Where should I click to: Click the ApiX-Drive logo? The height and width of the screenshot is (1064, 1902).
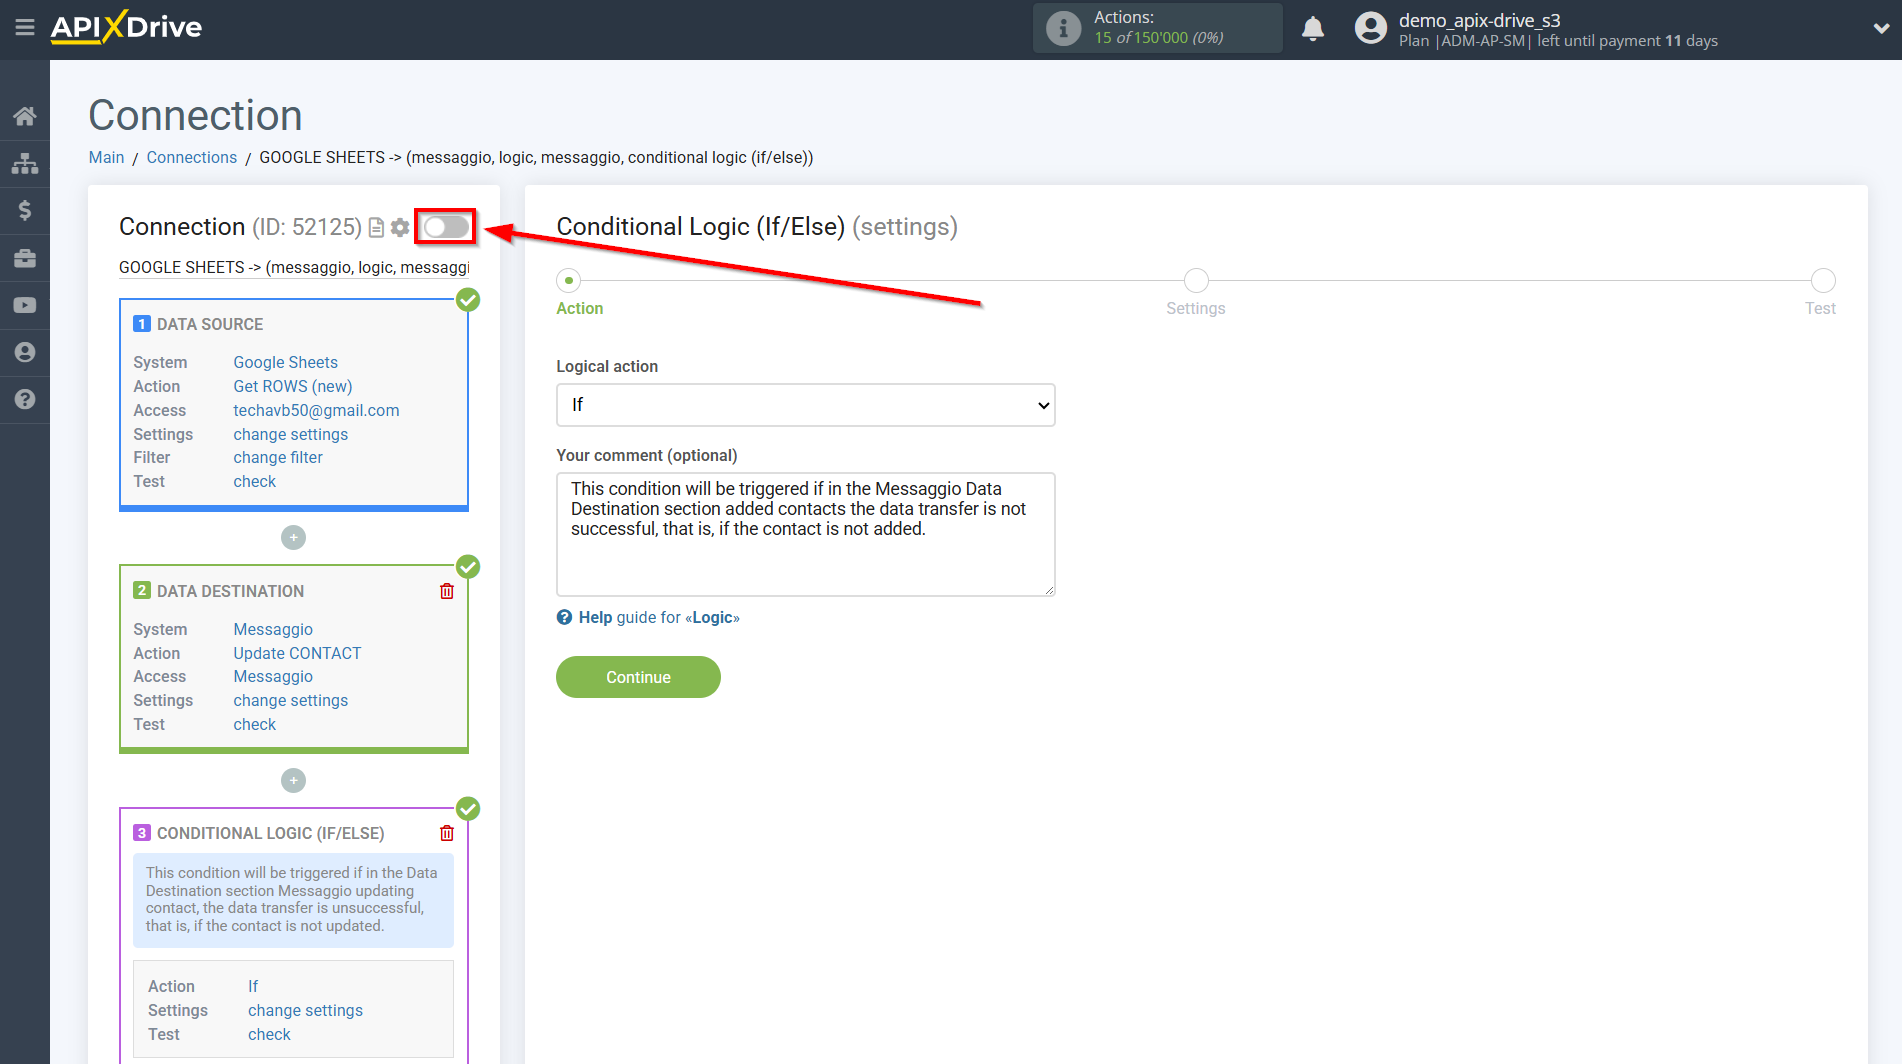[x=126, y=27]
